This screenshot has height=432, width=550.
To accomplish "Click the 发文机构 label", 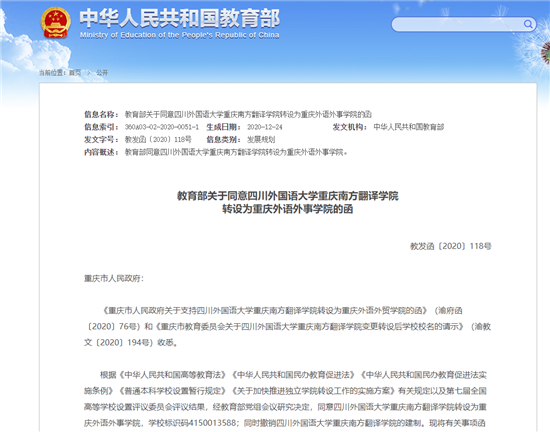I will (x=350, y=127).
